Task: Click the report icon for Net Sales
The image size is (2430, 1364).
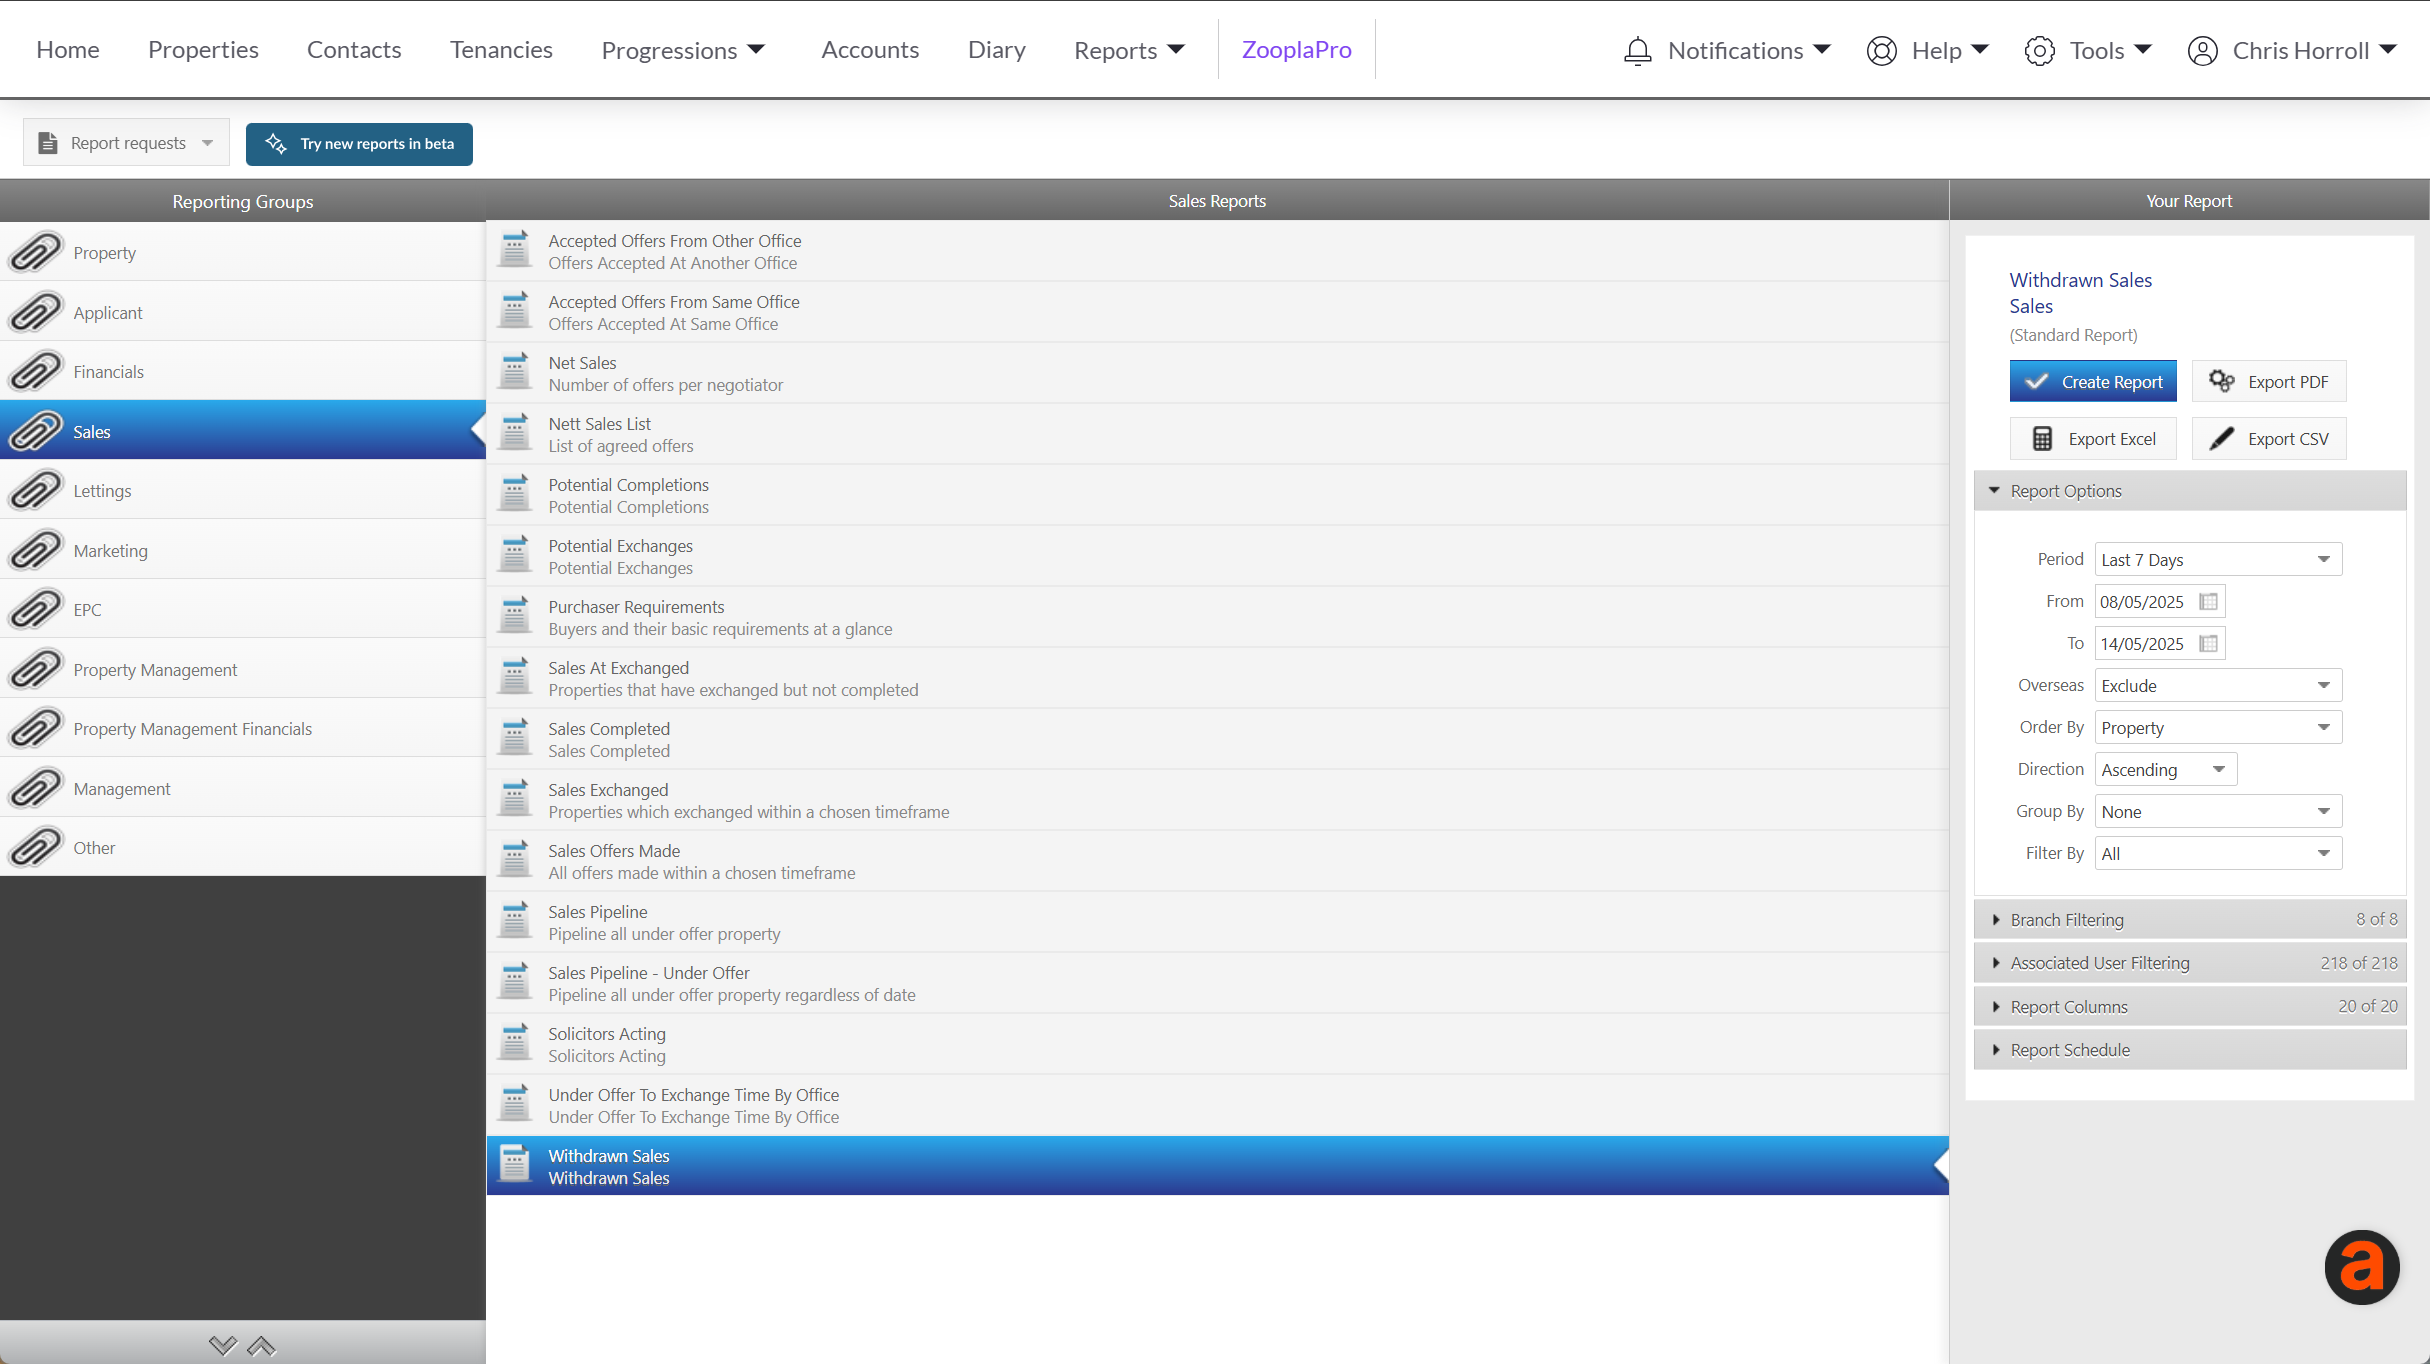Action: point(515,372)
